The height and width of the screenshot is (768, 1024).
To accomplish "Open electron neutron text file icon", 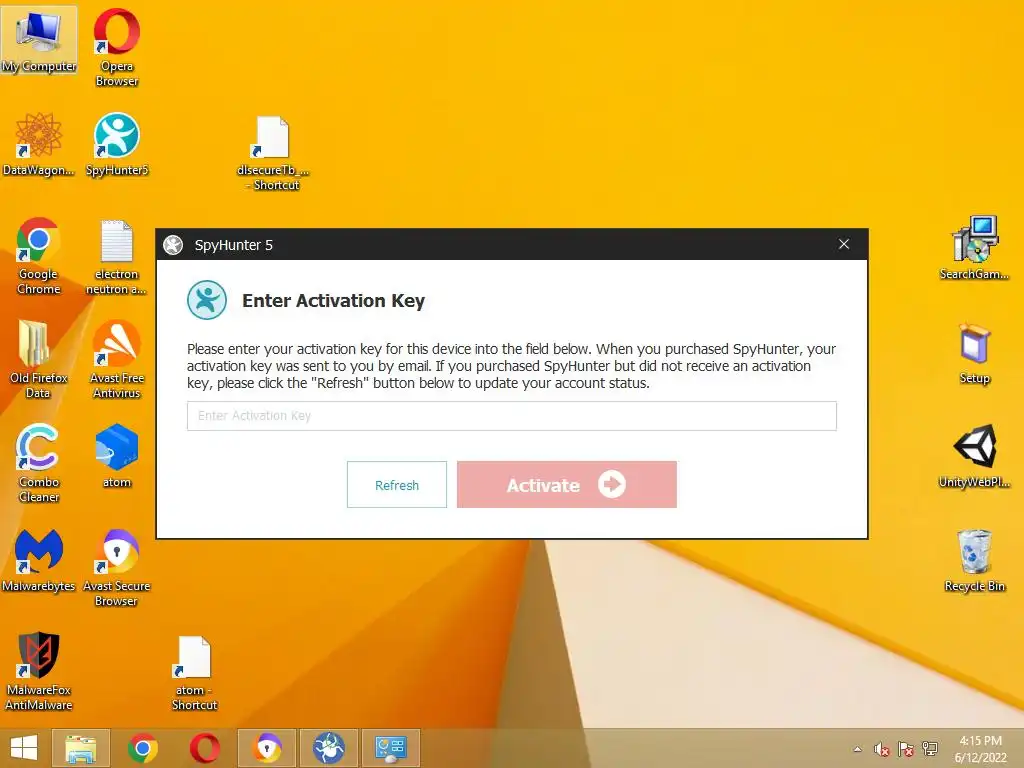I will 116,257.
